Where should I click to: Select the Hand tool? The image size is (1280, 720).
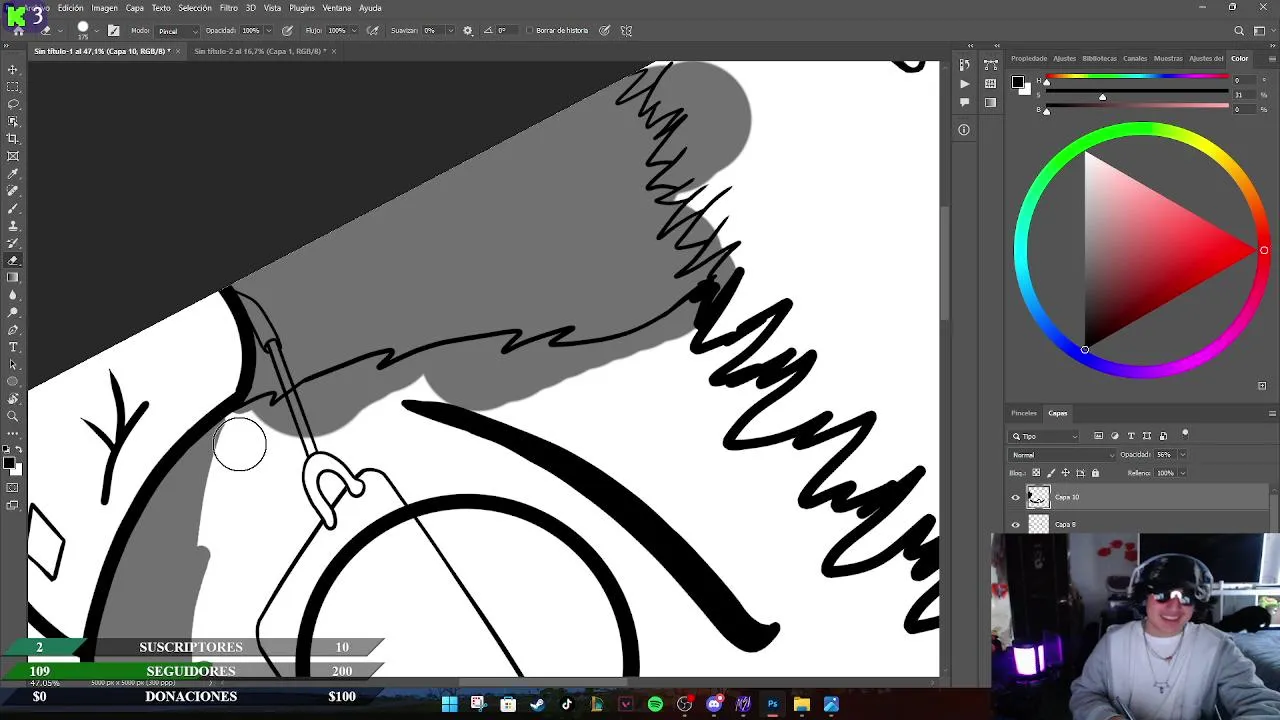(13, 399)
